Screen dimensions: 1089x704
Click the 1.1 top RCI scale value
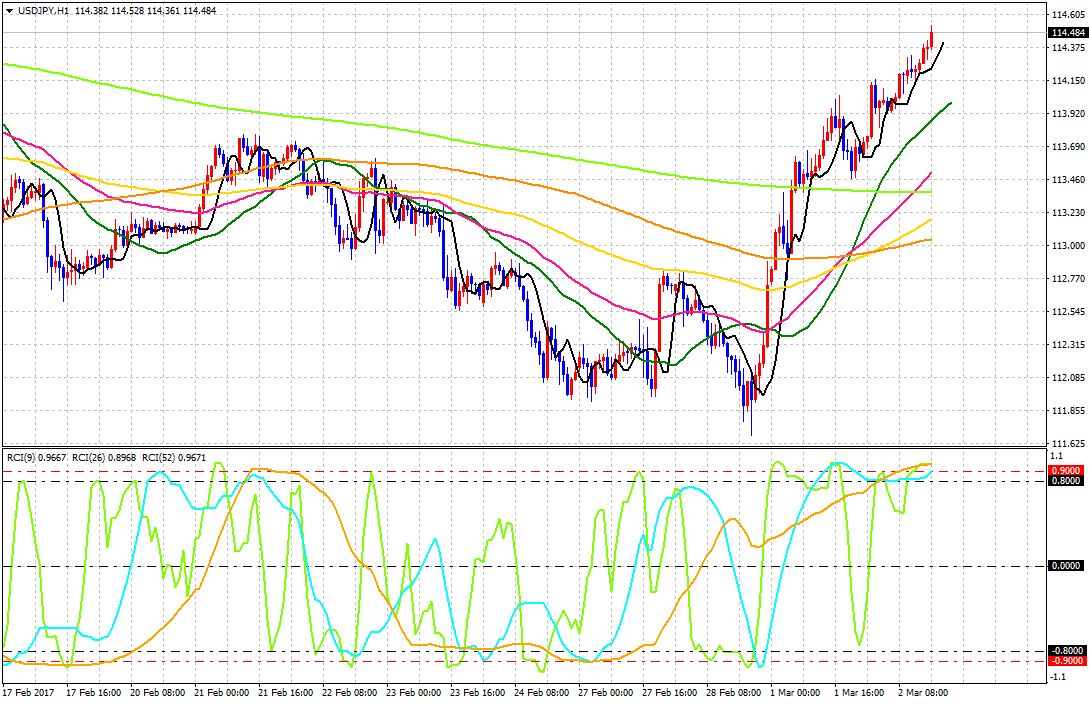1056,455
